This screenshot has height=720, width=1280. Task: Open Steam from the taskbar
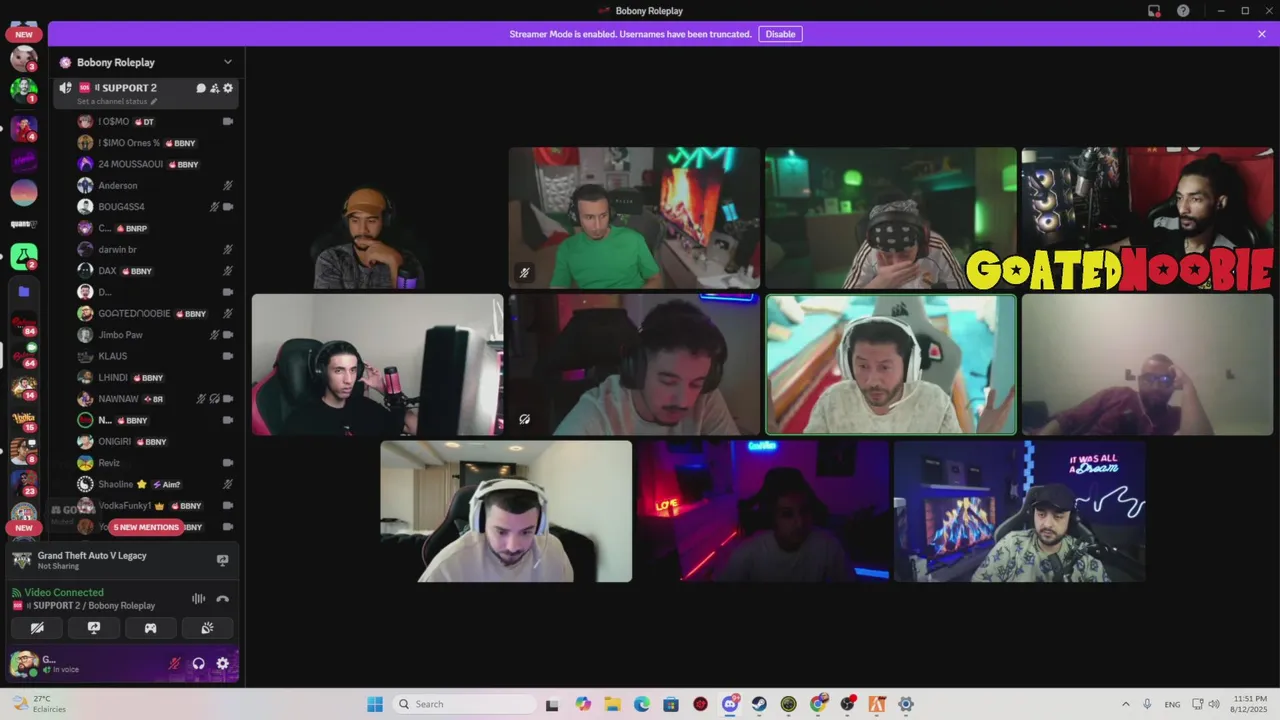[759, 704]
